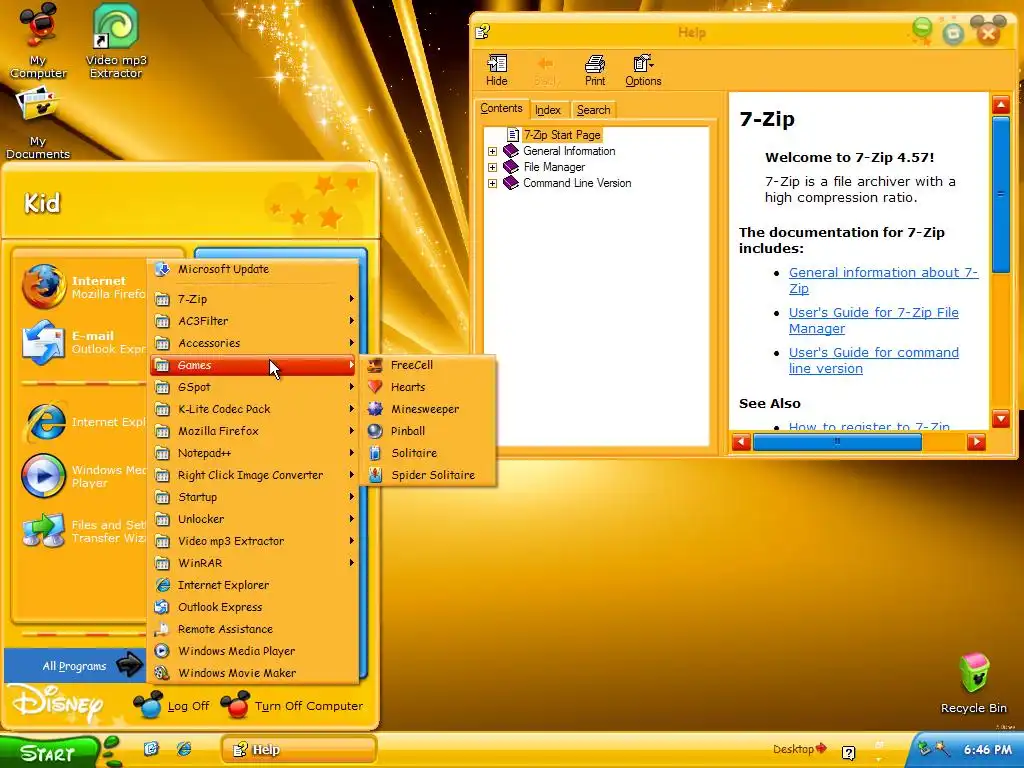Click the Turn Off Computer button

click(x=291, y=705)
